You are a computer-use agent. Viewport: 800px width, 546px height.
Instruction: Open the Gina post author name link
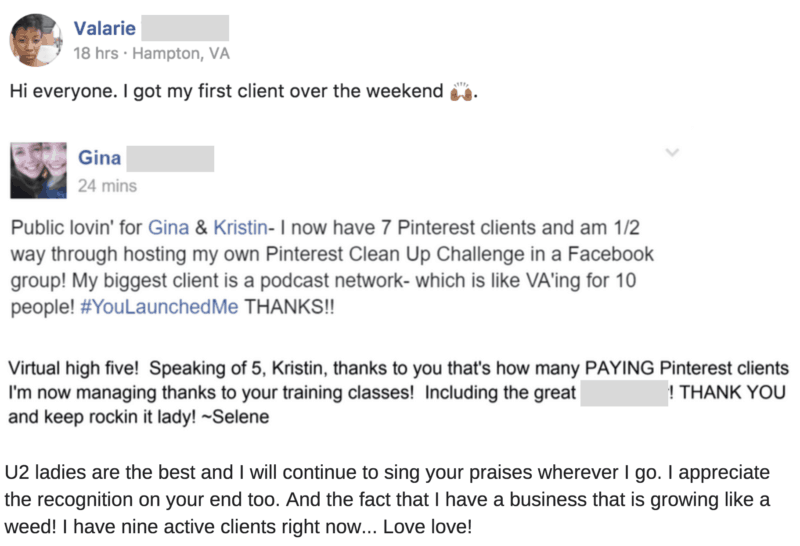coord(100,158)
